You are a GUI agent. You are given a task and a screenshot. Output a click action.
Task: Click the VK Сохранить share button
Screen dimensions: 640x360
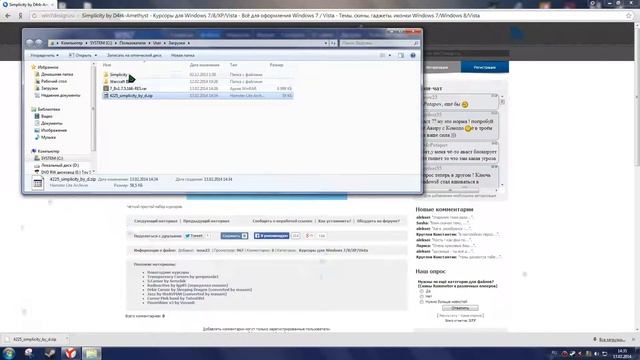234,236
